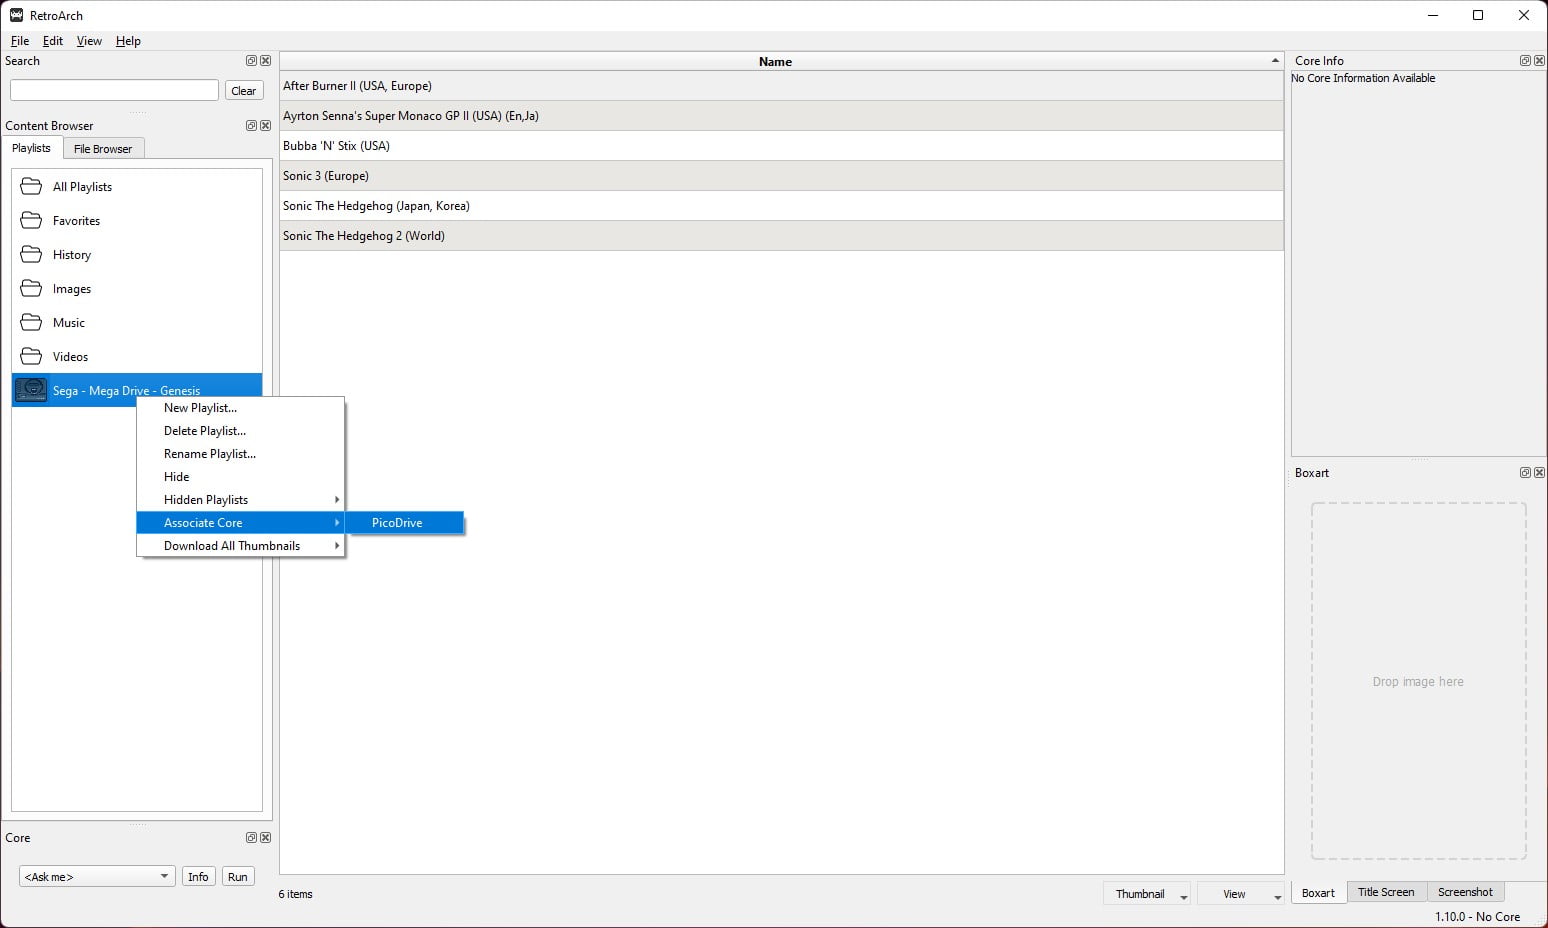This screenshot has height=928, width=1548.
Task: Close the Search panel
Action: pyautogui.click(x=265, y=61)
